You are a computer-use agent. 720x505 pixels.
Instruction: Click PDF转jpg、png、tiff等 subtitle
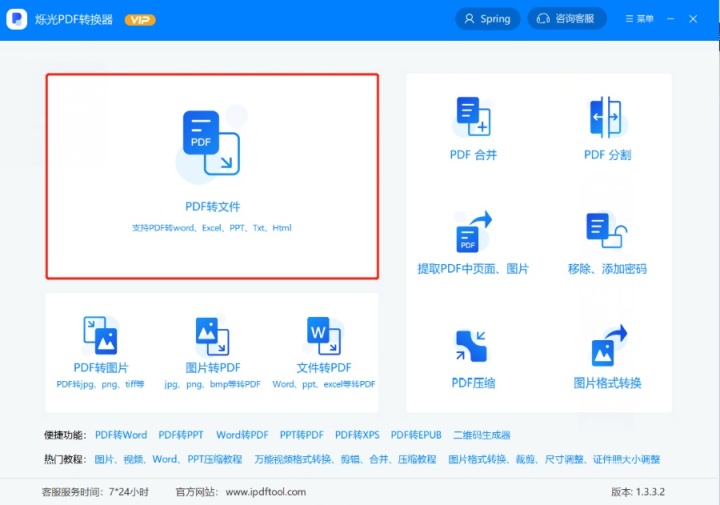(100, 384)
